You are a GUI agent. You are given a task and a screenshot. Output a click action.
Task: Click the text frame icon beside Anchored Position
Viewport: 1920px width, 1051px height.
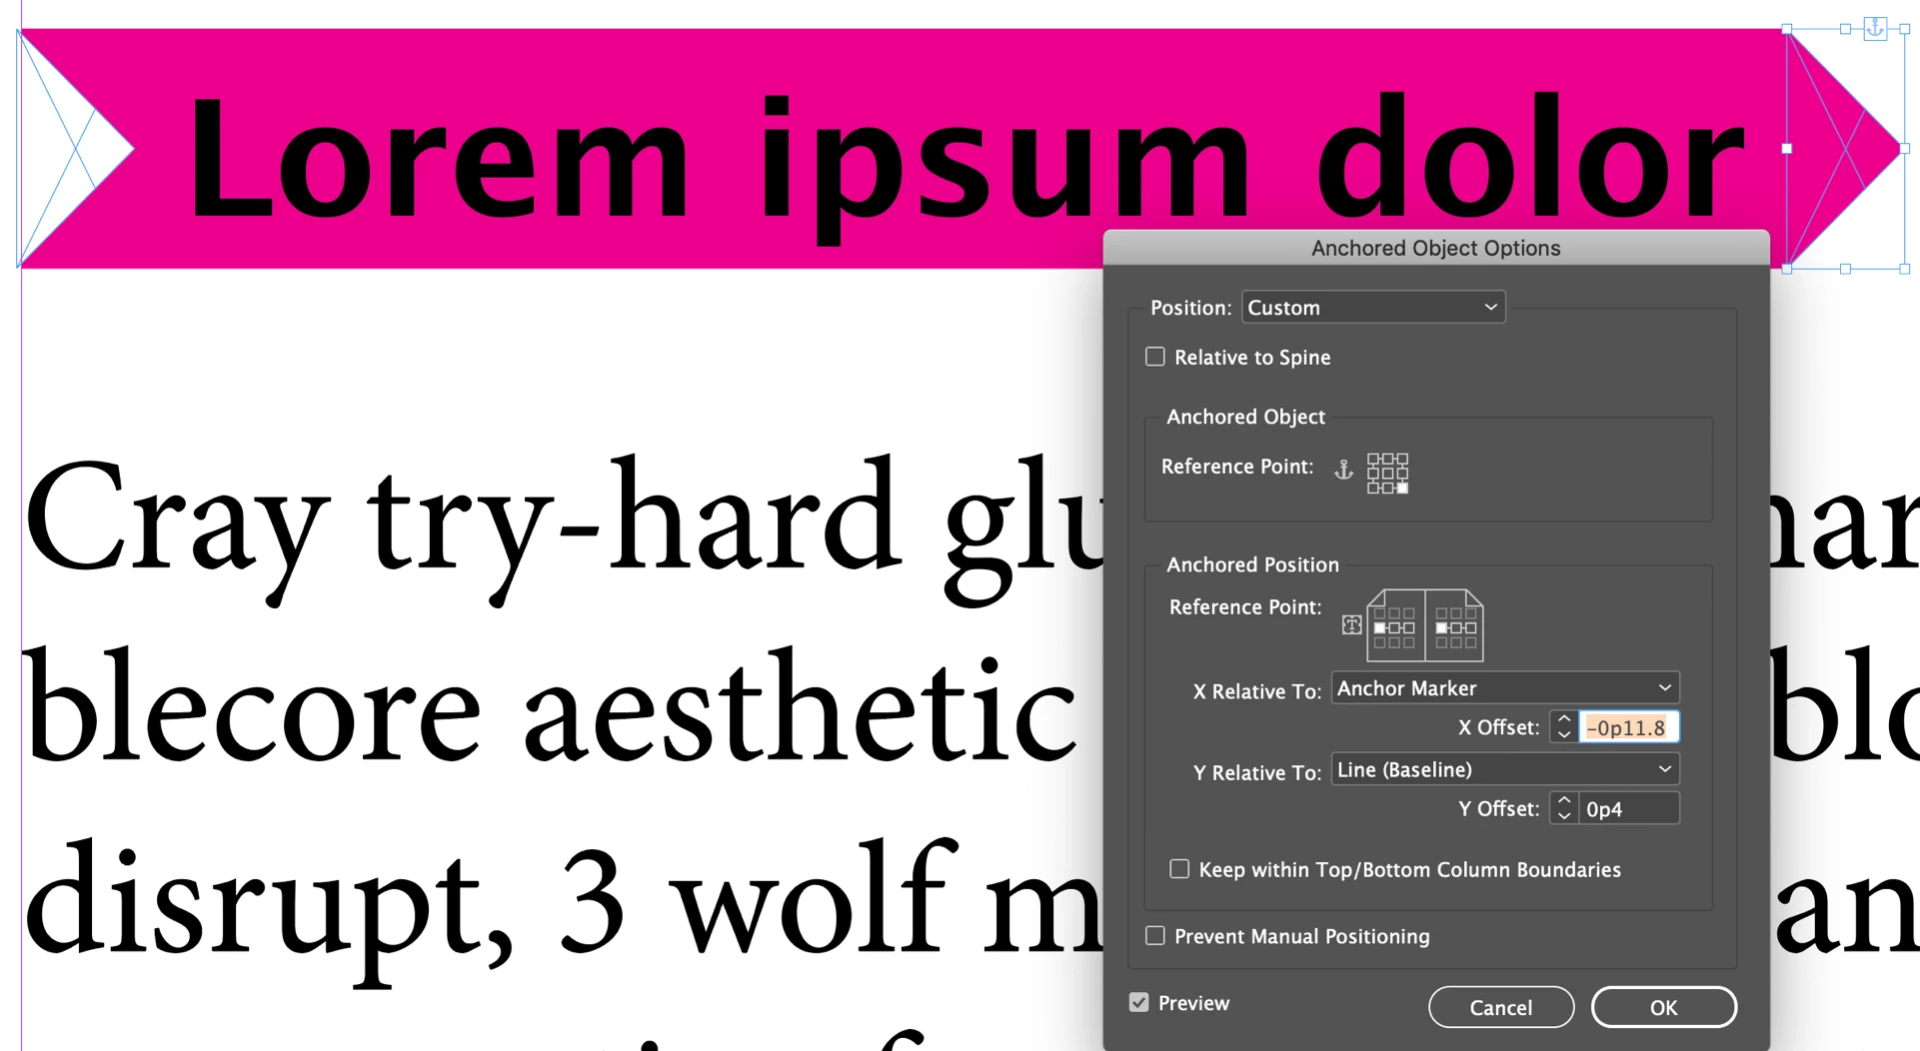click(1352, 625)
